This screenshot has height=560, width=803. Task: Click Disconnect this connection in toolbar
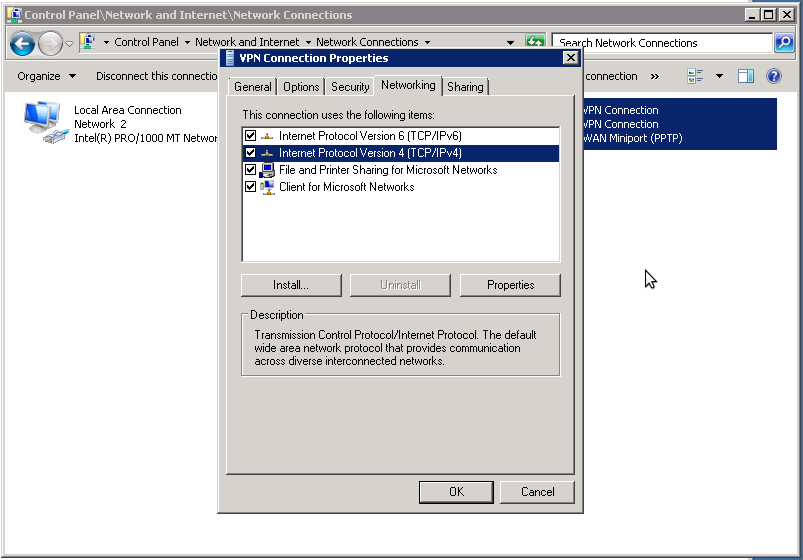pyautogui.click(x=157, y=76)
